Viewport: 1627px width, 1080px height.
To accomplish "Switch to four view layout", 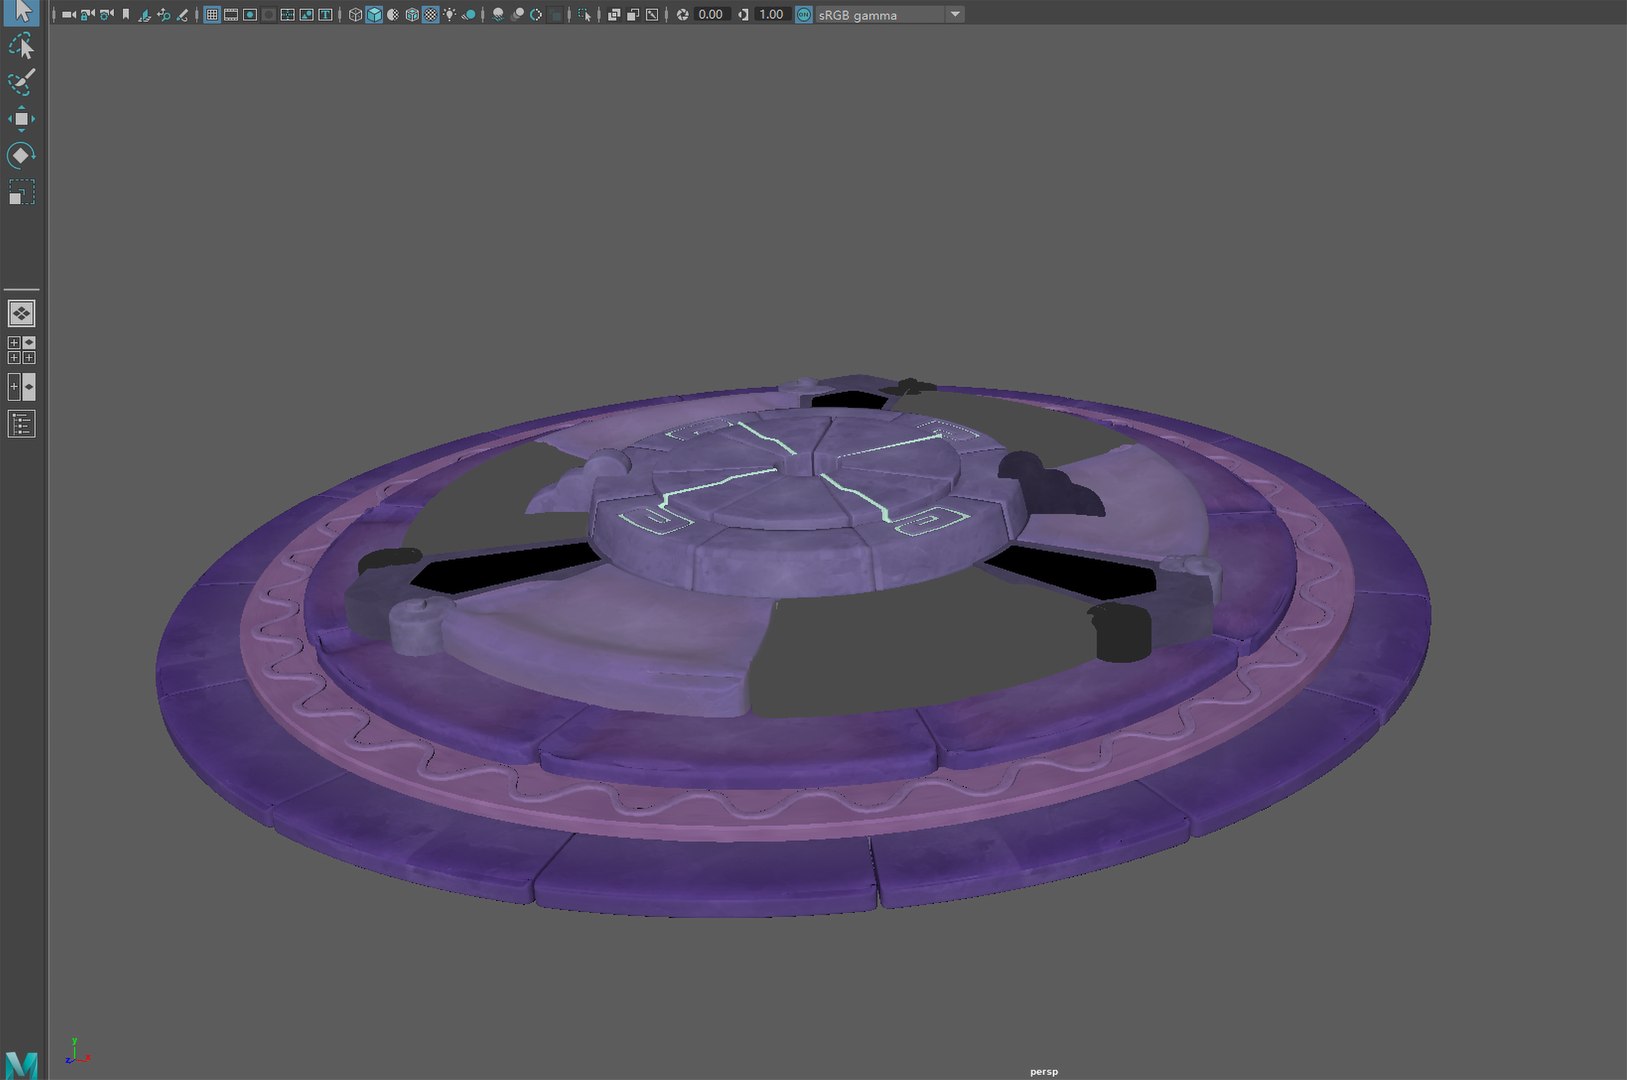I will (x=21, y=350).
